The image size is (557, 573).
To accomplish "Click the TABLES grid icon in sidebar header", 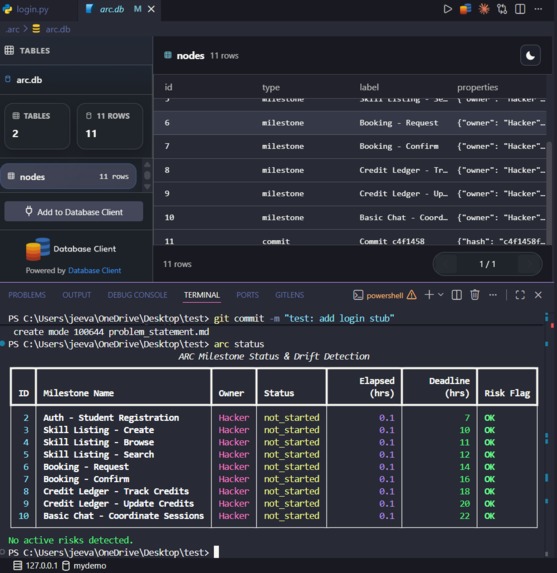I will click(9, 50).
